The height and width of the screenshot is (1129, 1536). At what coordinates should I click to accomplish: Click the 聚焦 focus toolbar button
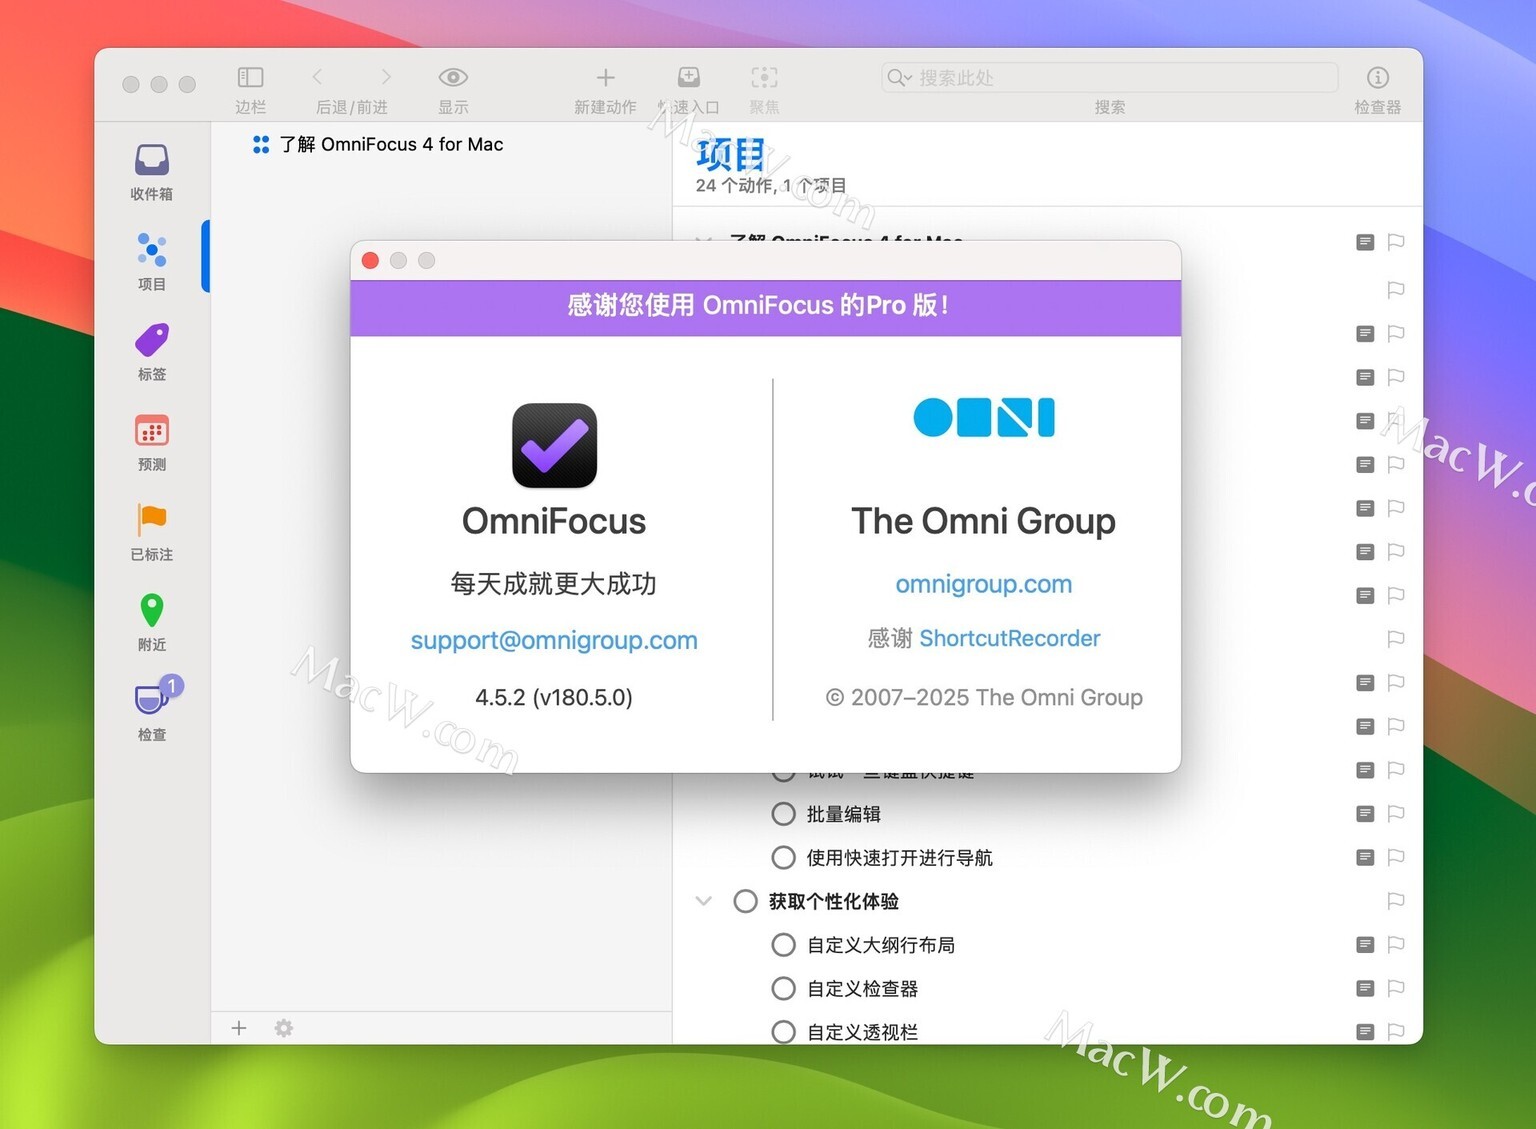[x=764, y=77]
